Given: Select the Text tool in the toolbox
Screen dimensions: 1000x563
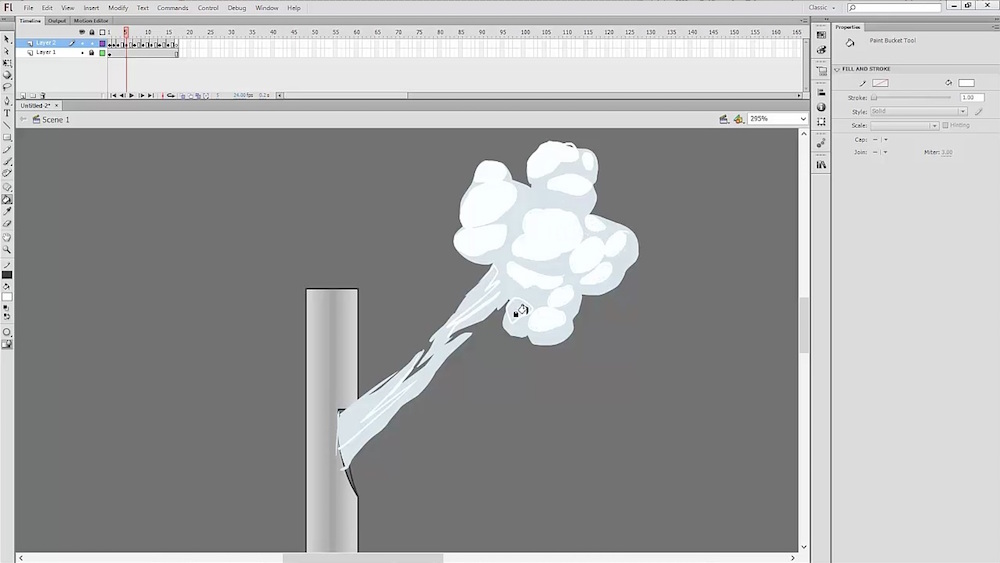Looking at the screenshot, I should [x=7, y=113].
